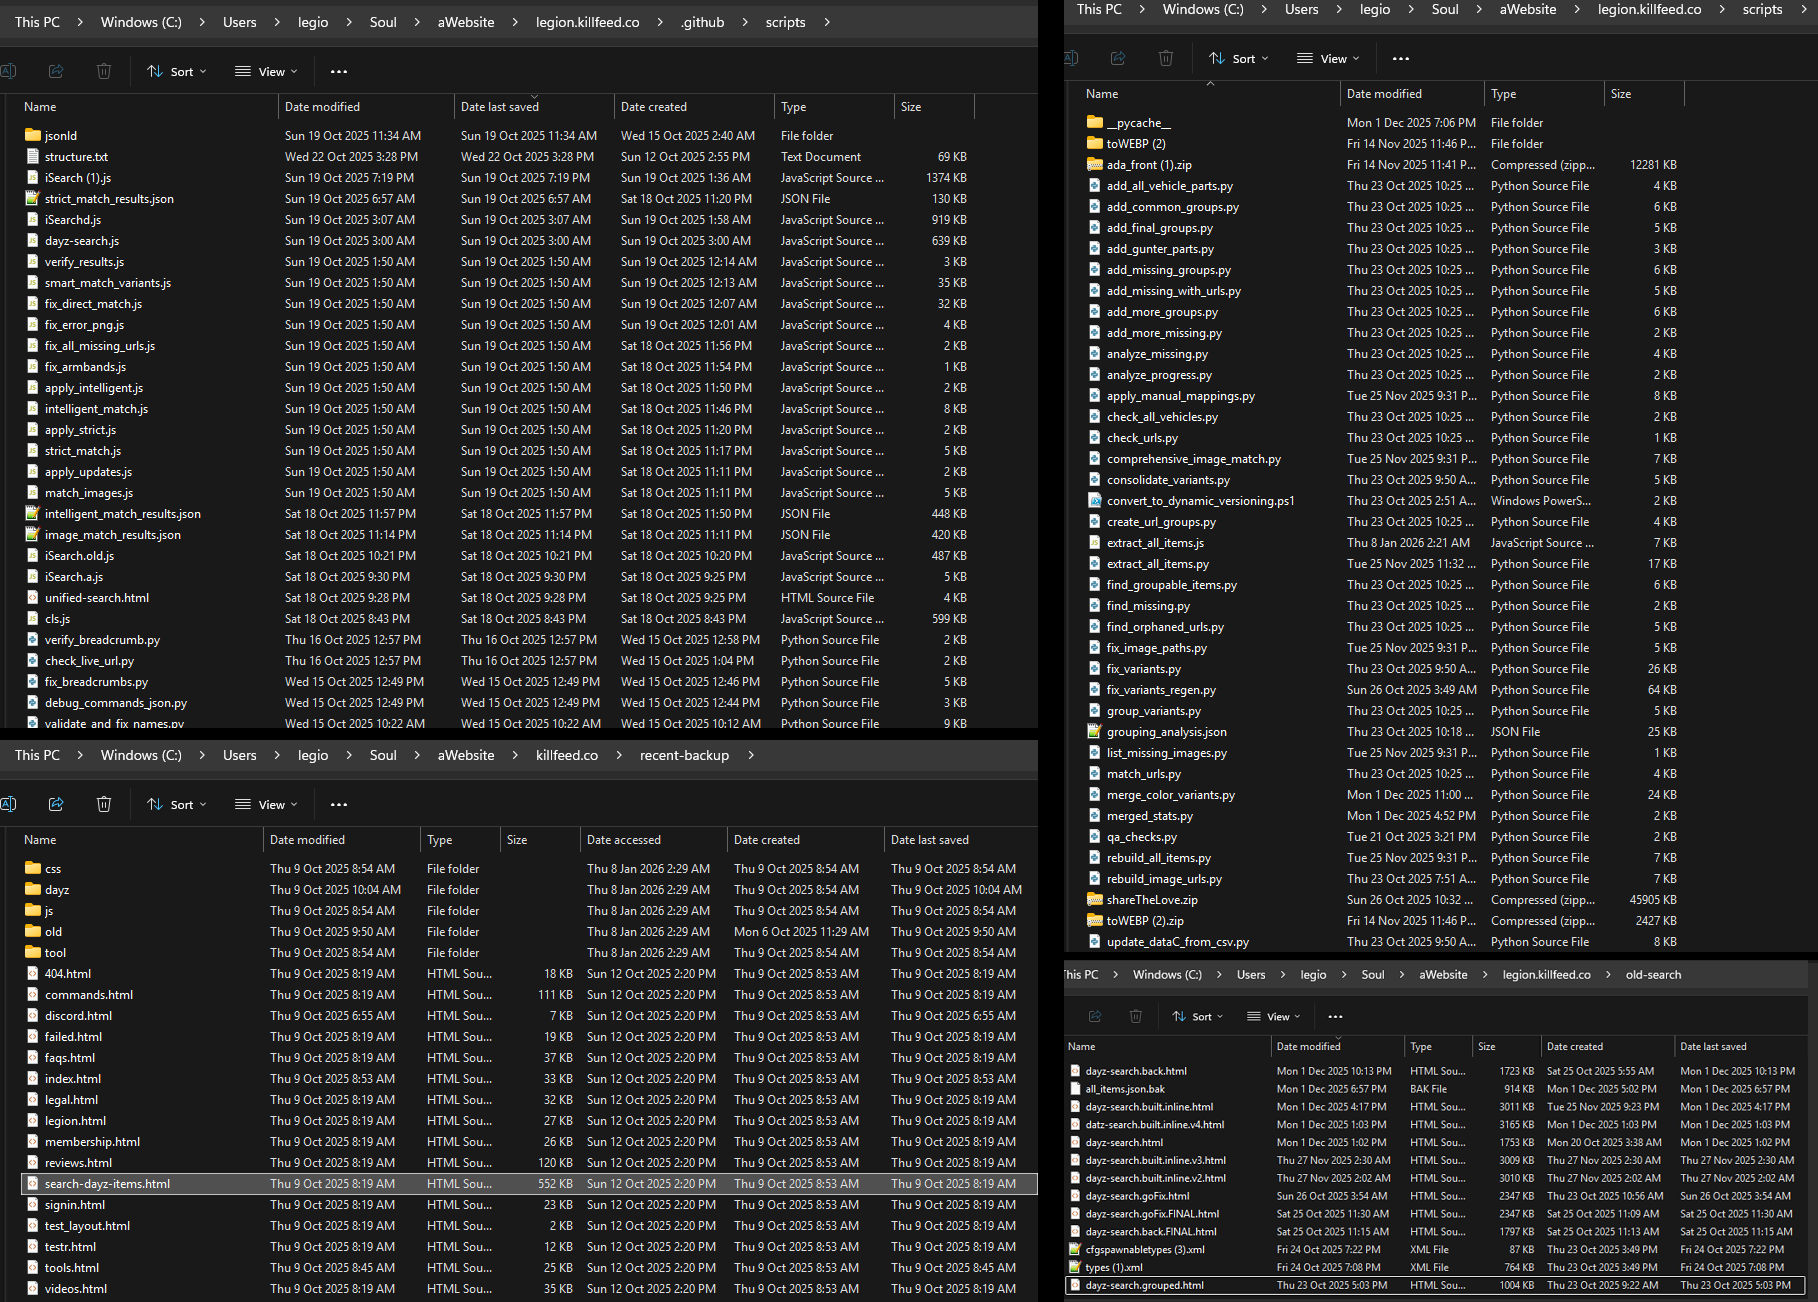Screen dimensions: 1818x1302
Task: Click Share icon in the recent-backup window
Action: (56, 804)
